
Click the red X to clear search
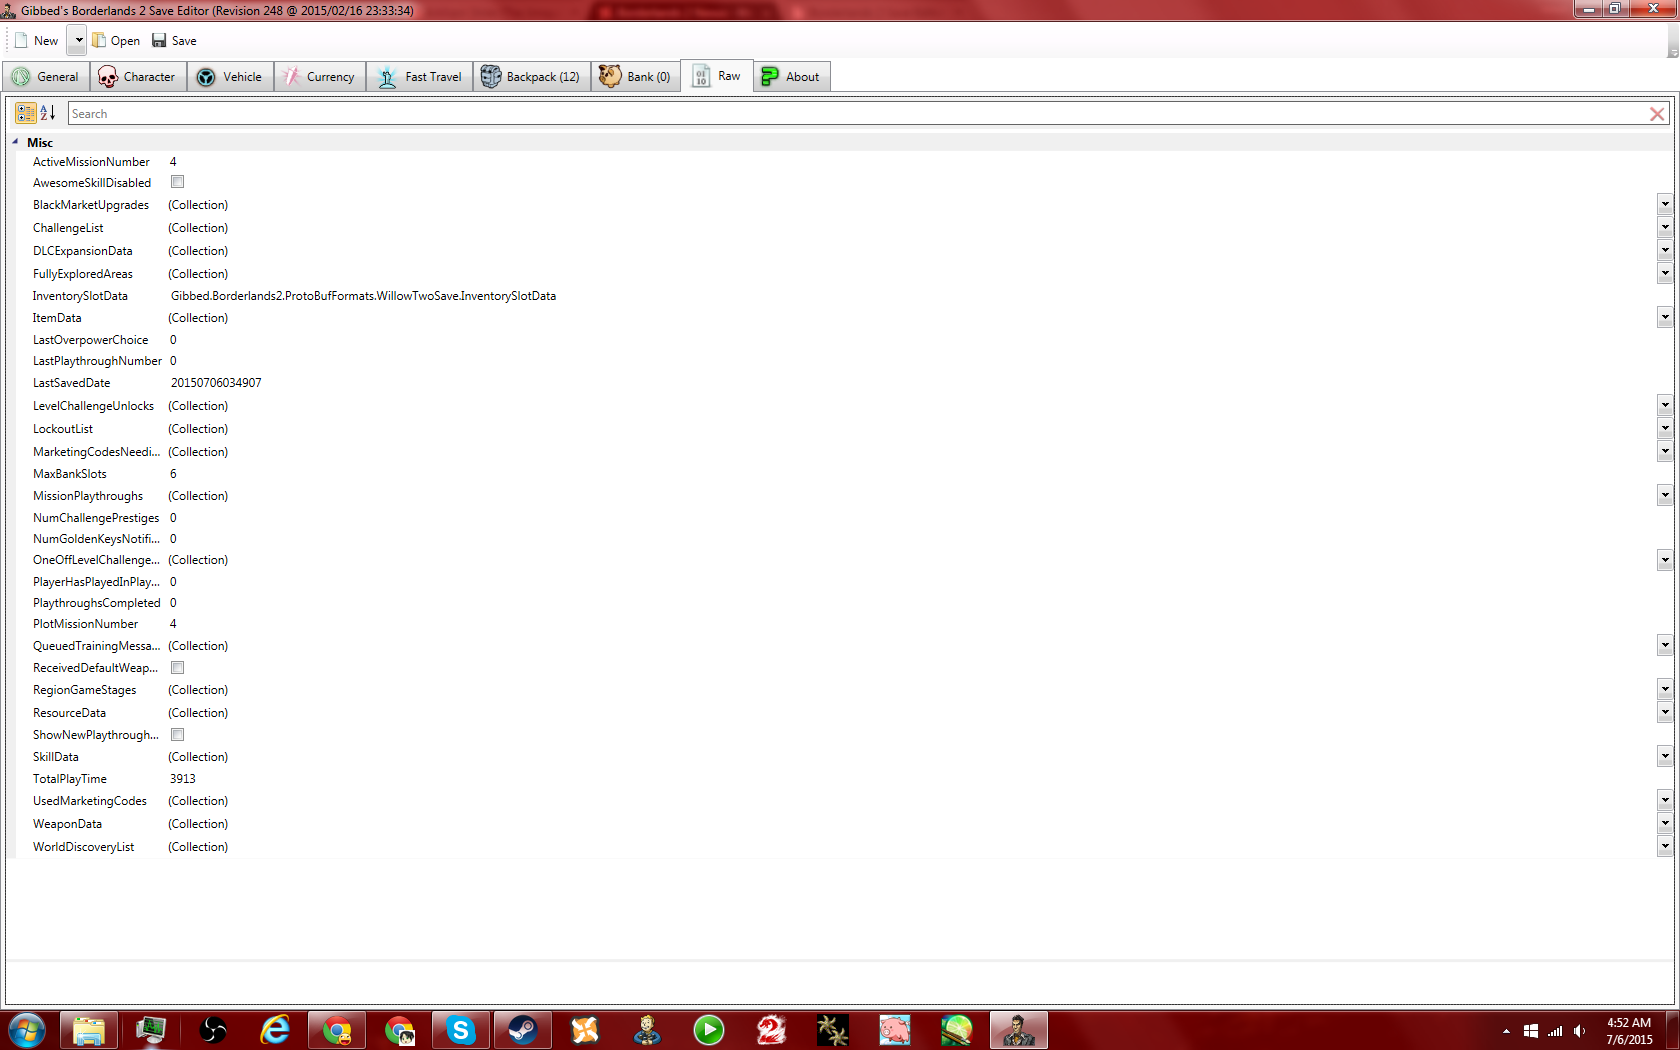point(1657,114)
